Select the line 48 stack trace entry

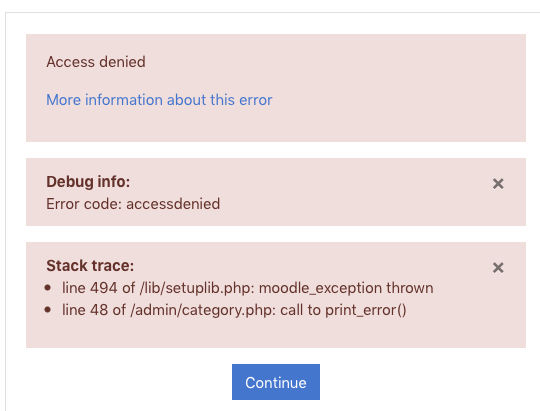(x=234, y=310)
